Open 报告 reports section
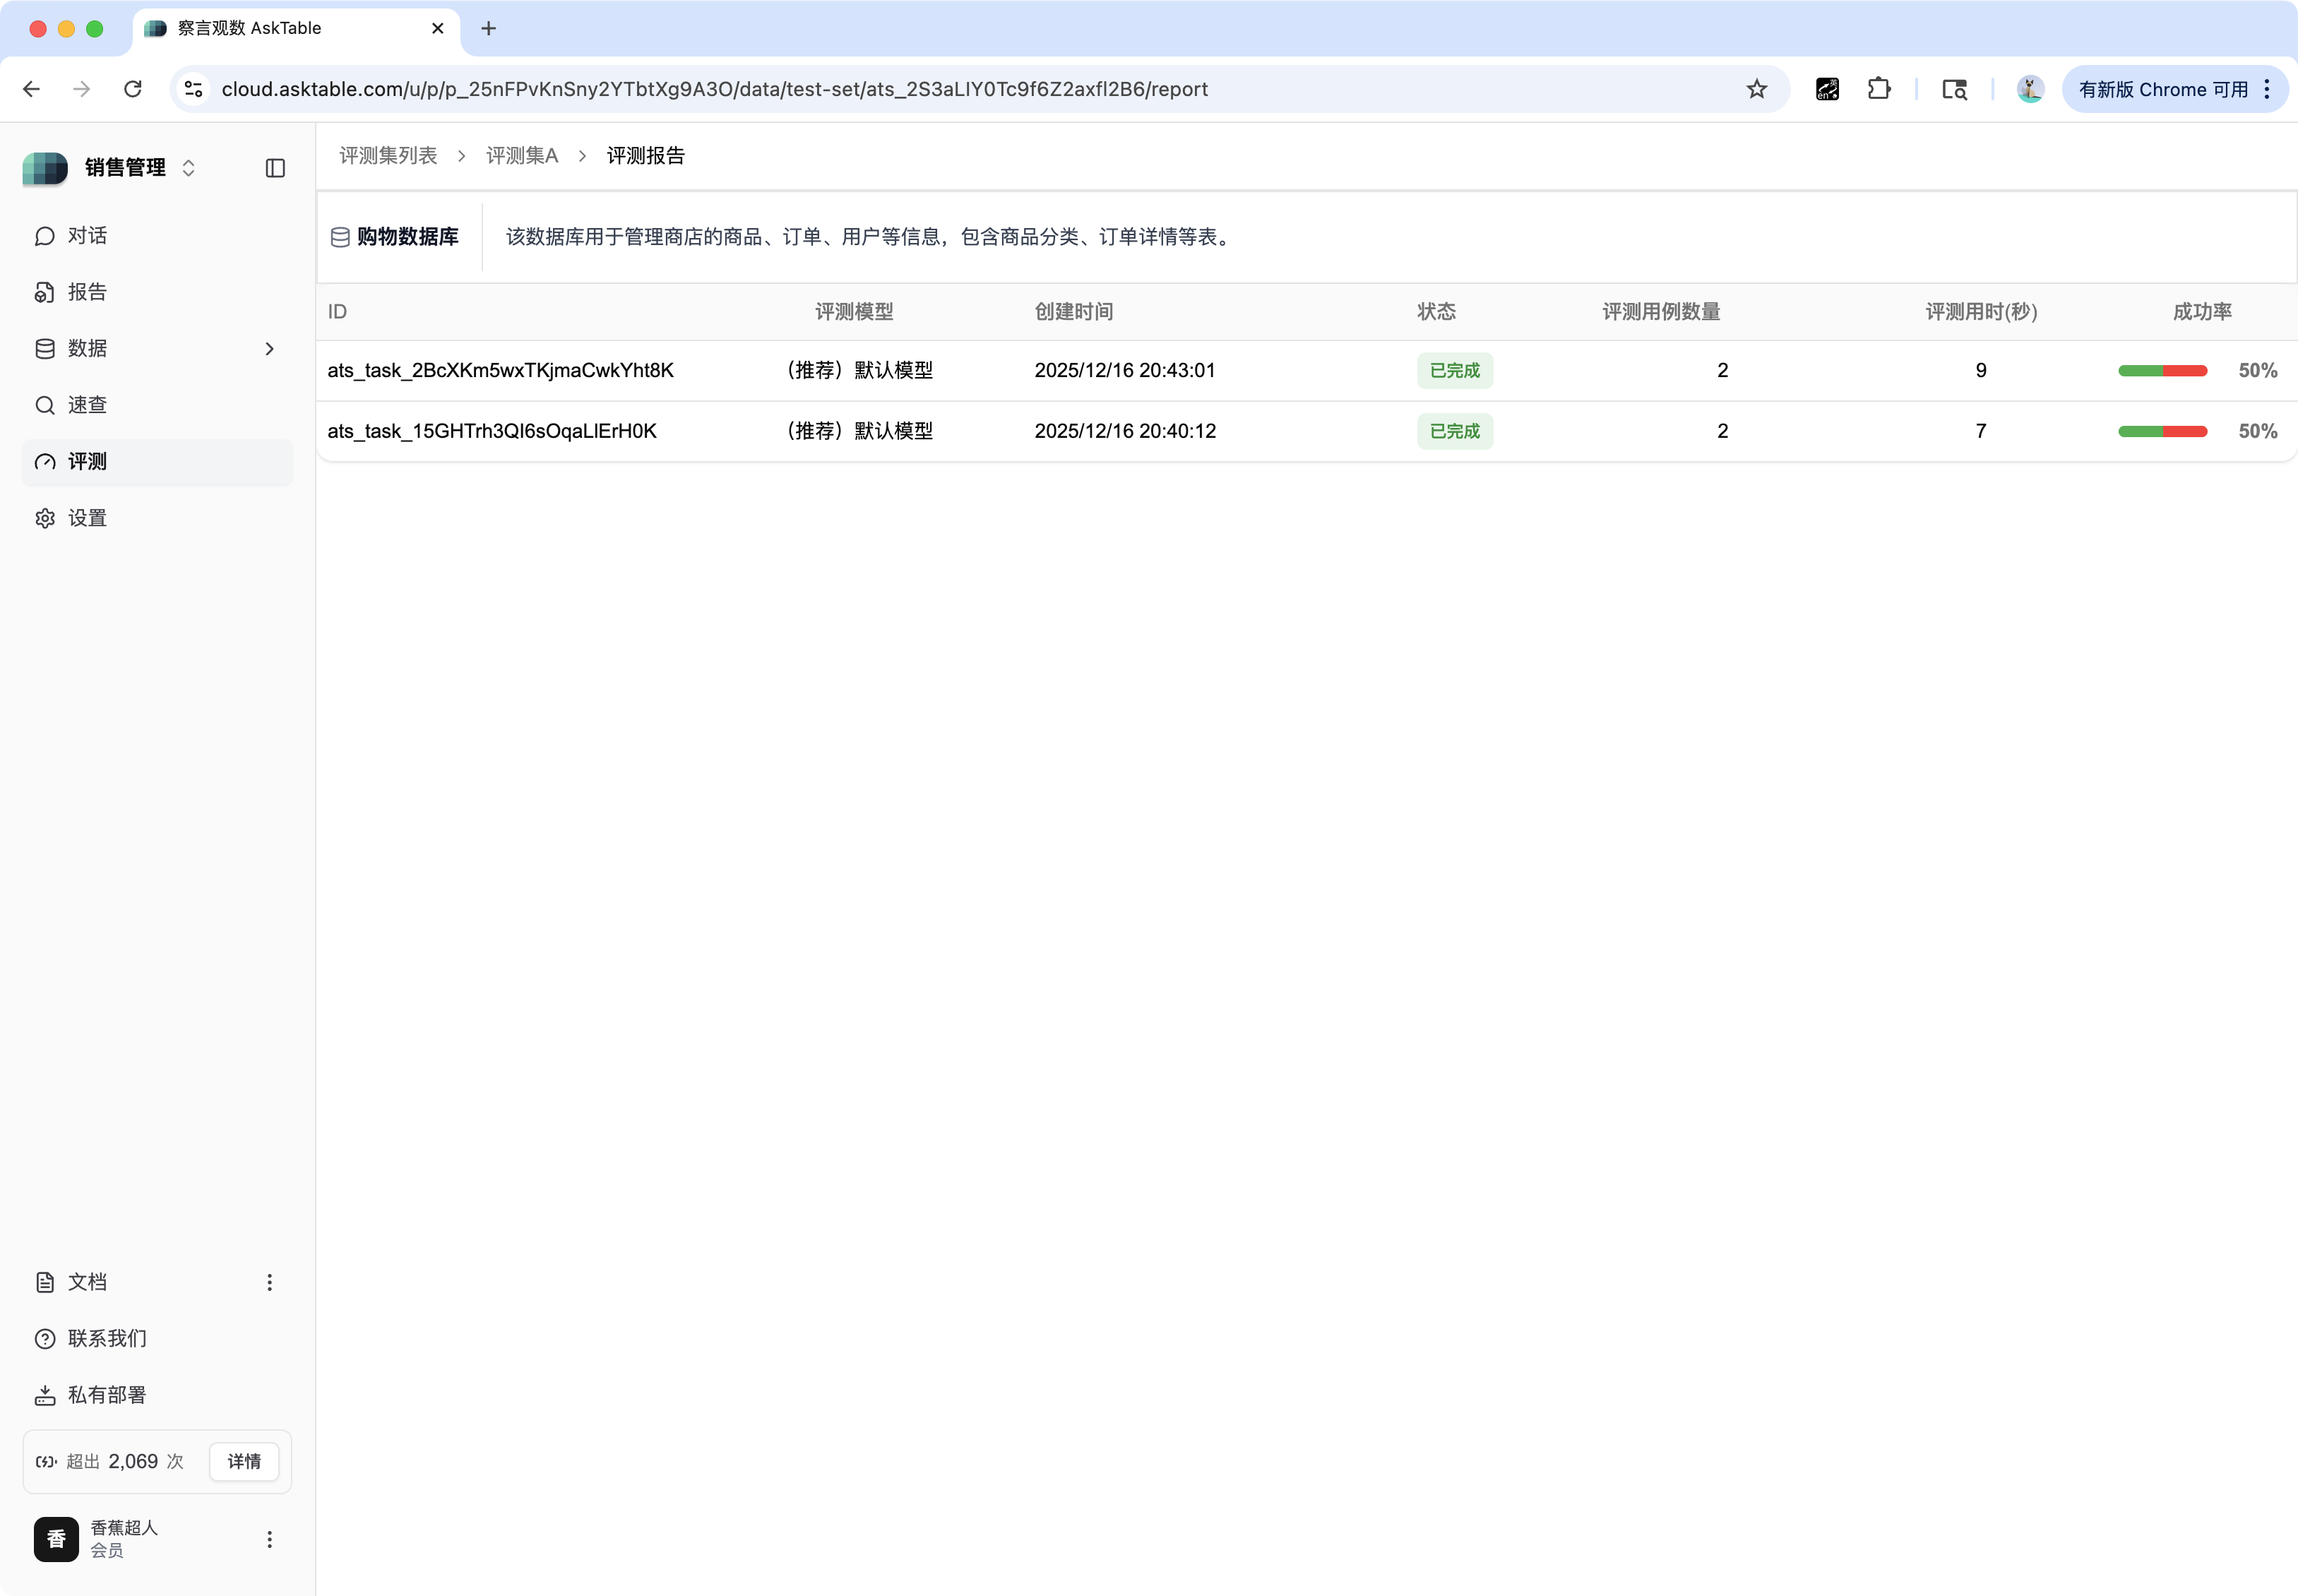 (x=86, y=292)
